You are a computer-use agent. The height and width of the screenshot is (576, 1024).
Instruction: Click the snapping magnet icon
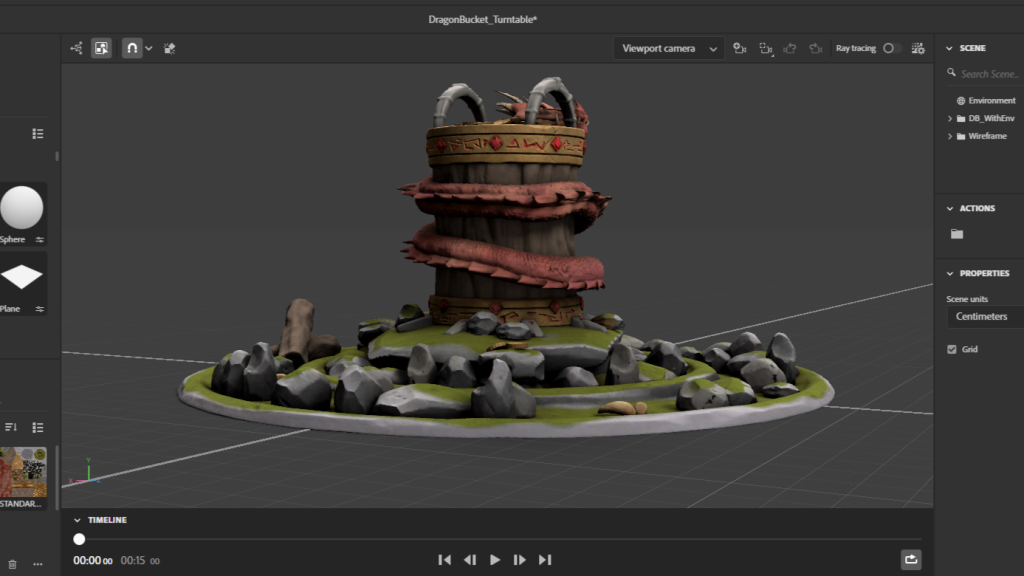point(132,48)
